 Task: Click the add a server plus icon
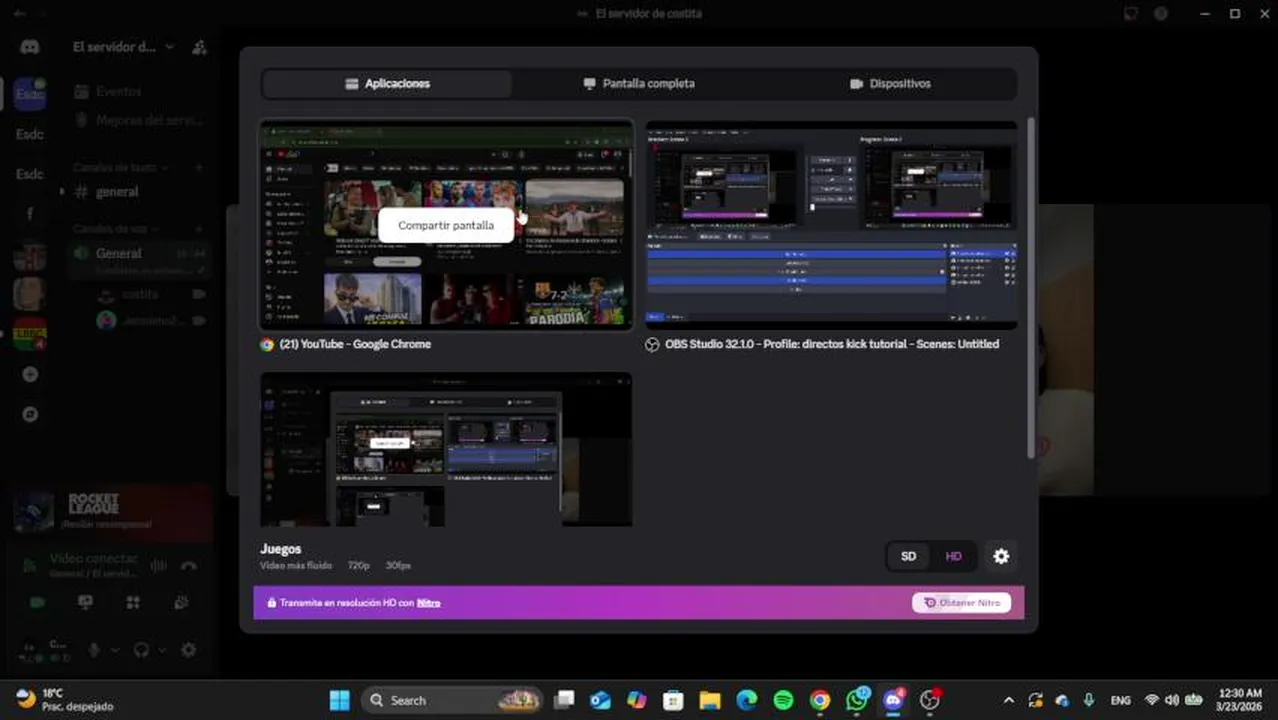30,374
